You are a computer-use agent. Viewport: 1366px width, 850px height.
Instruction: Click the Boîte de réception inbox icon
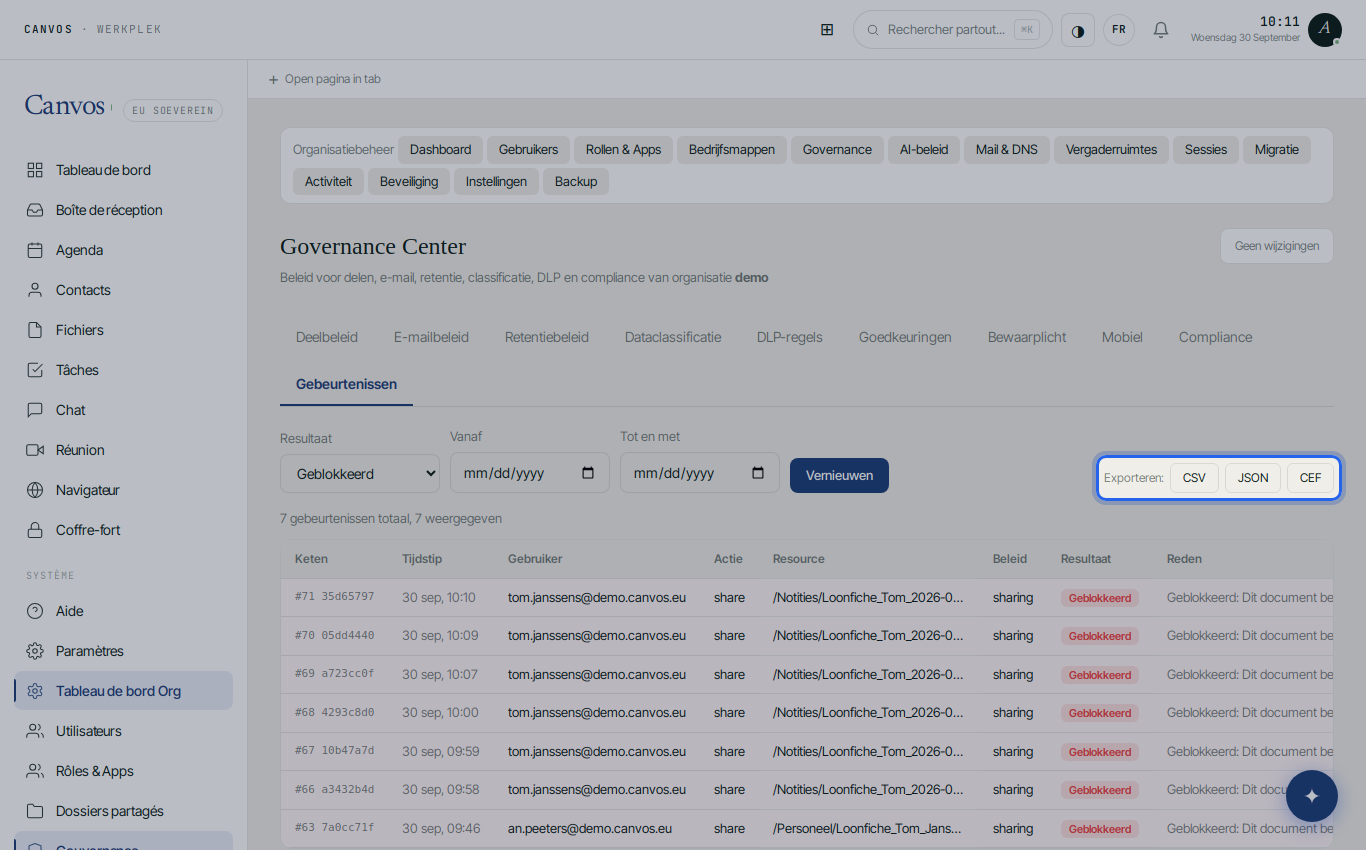[35, 210]
